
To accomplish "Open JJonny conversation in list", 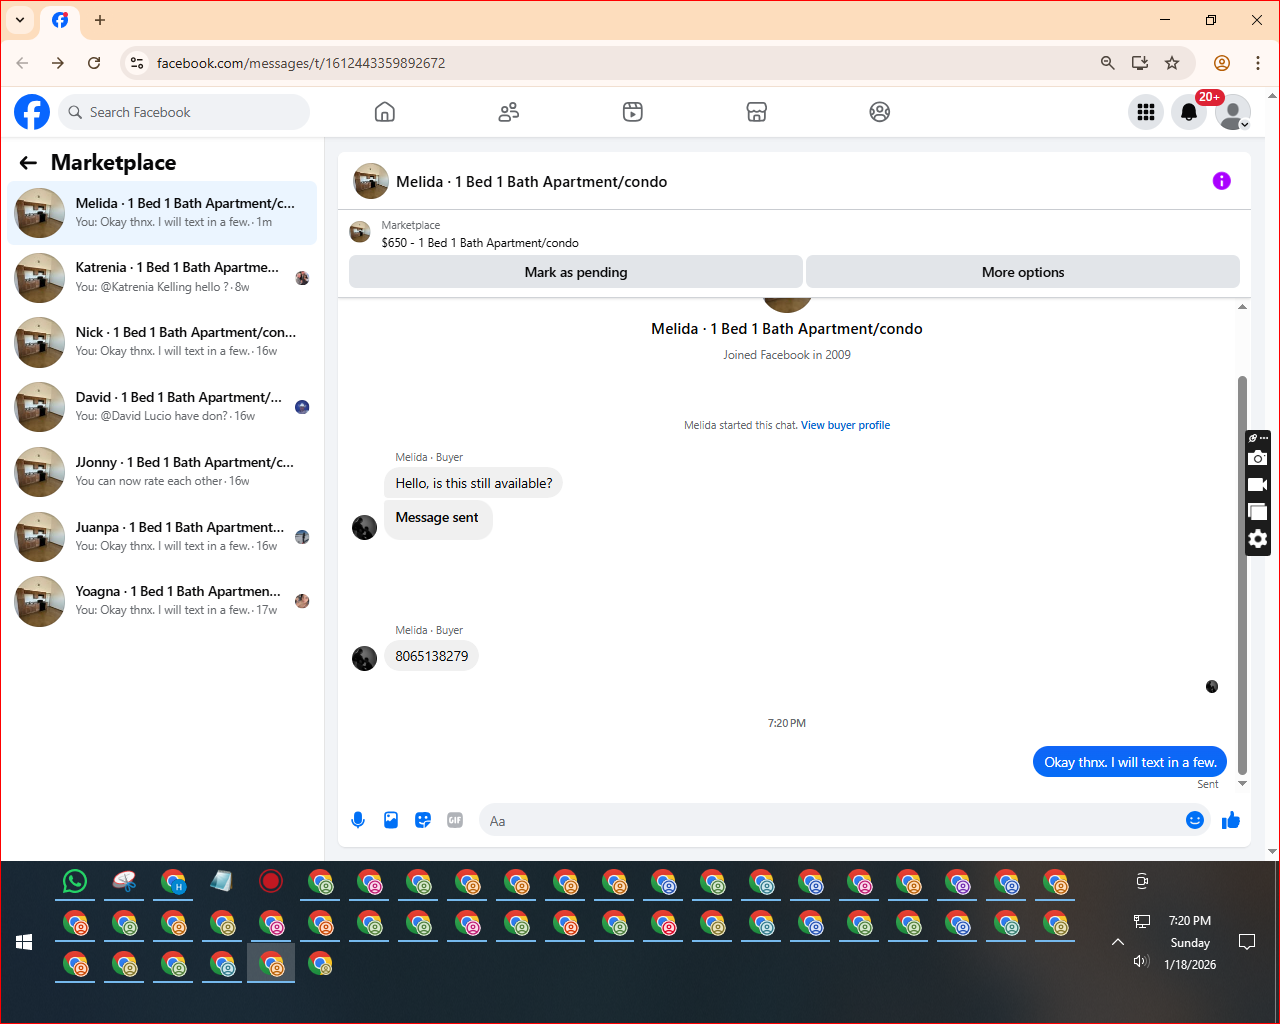I will 162,472.
